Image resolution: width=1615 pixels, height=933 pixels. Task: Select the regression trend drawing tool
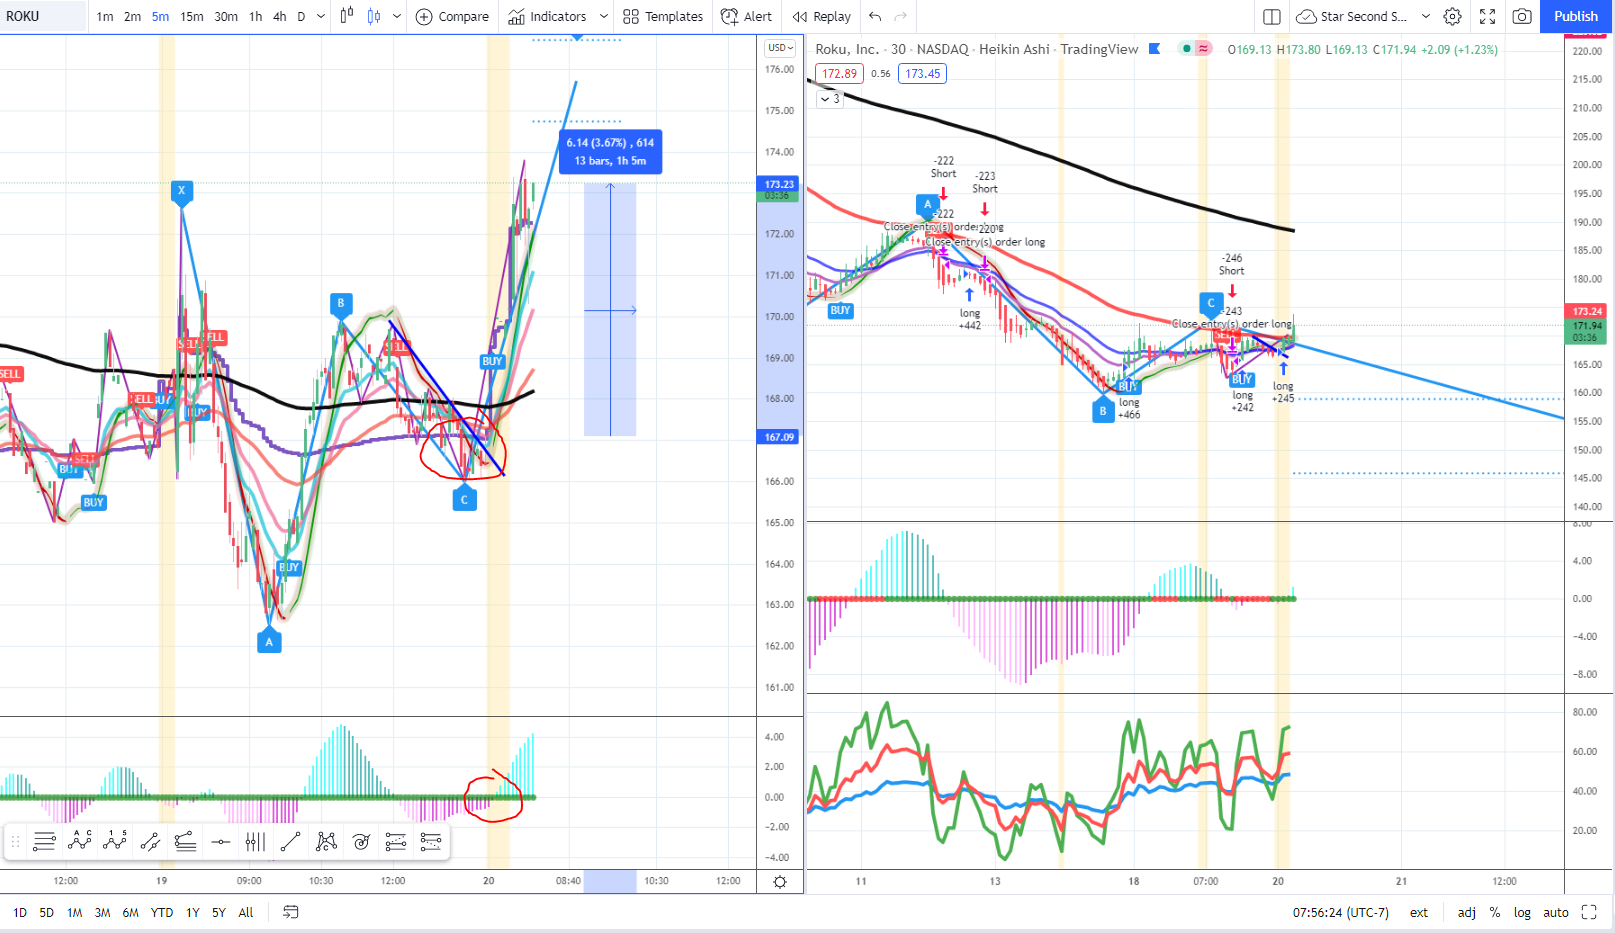185,842
